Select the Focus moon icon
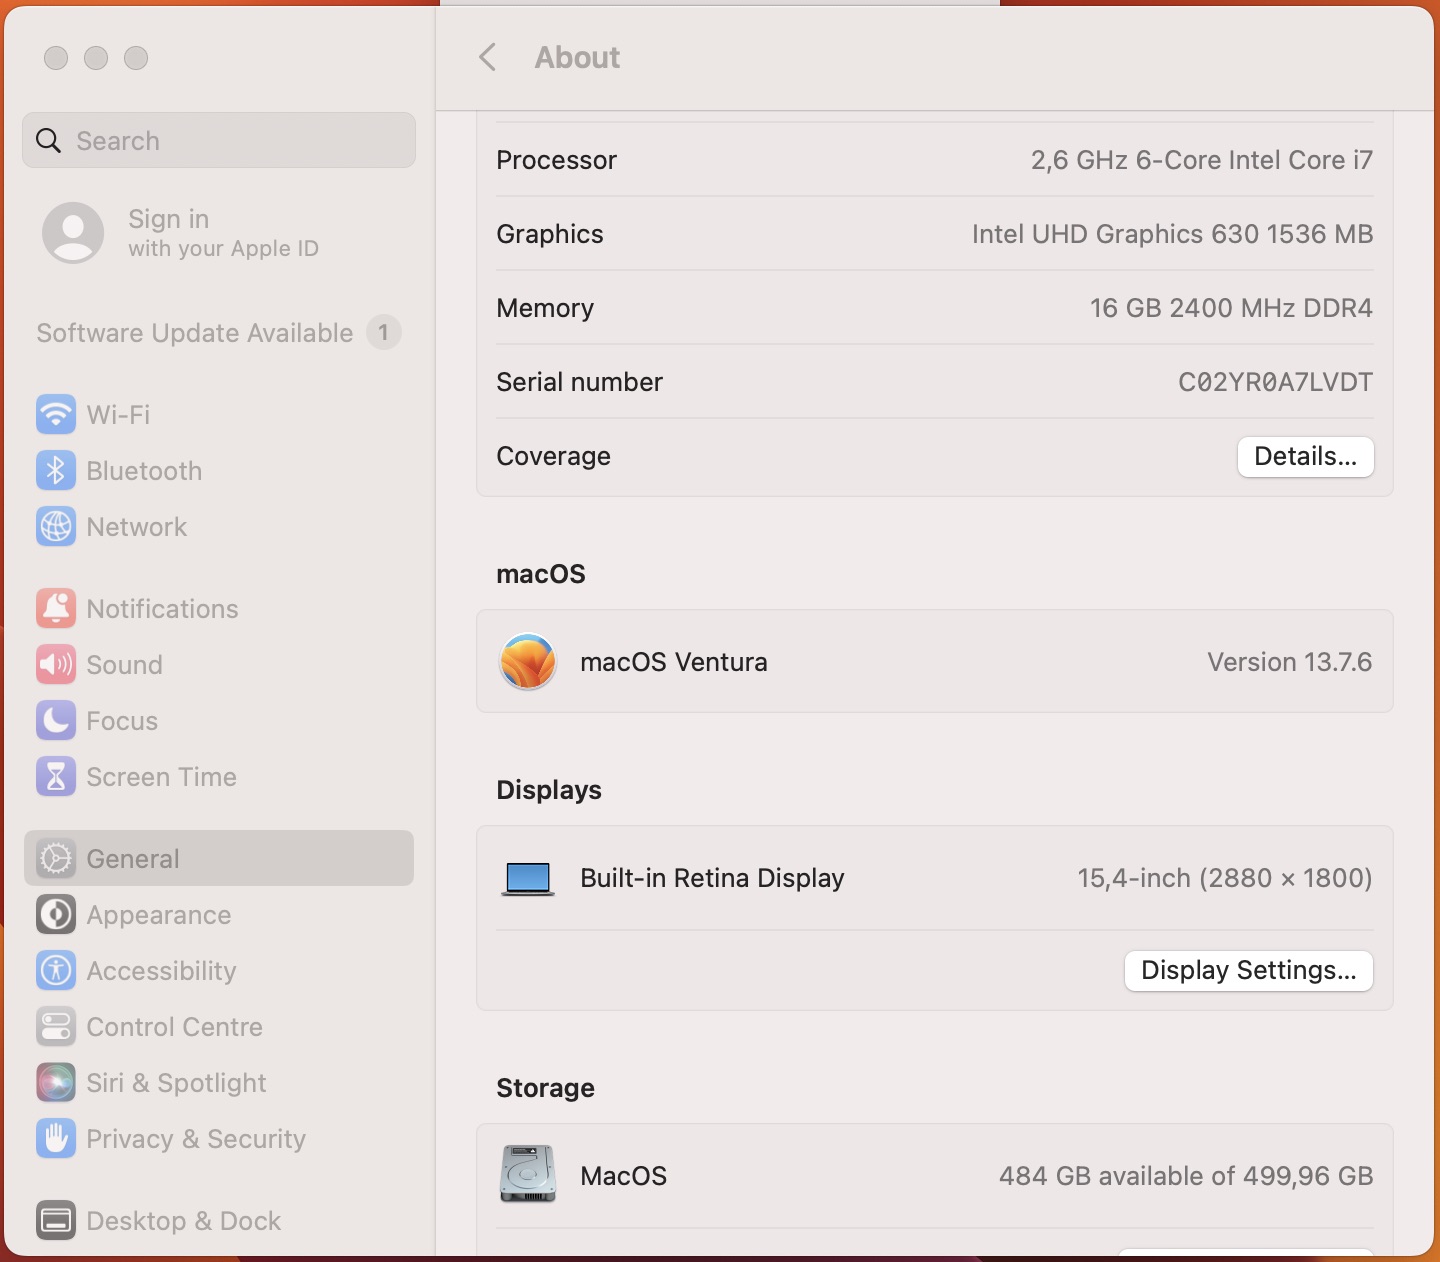The width and height of the screenshot is (1440, 1262). [x=56, y=720]
